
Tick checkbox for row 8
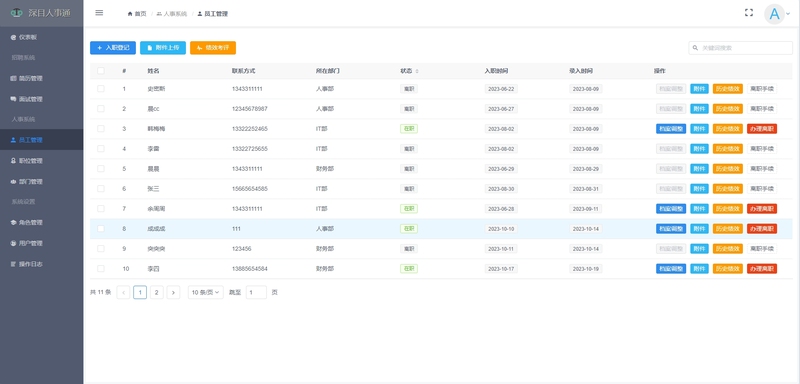coord(101,228)
